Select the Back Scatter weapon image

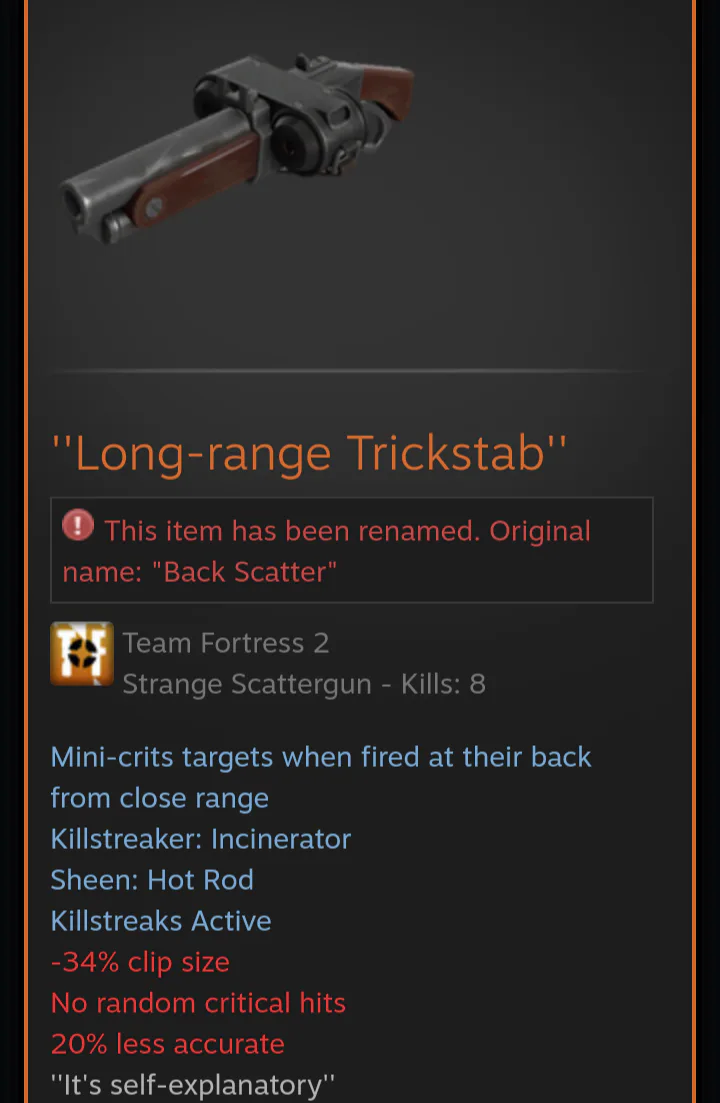[x=237, y=146]
